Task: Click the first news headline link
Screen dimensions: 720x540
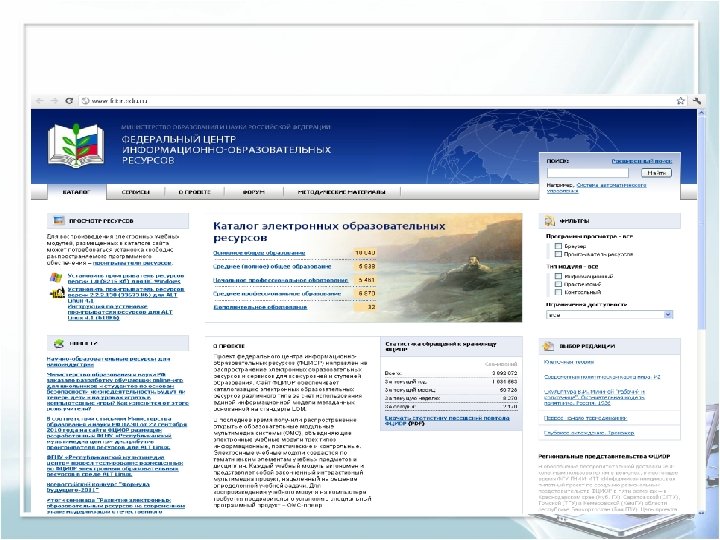Action: pyautogui.click(x=108, y=361)
